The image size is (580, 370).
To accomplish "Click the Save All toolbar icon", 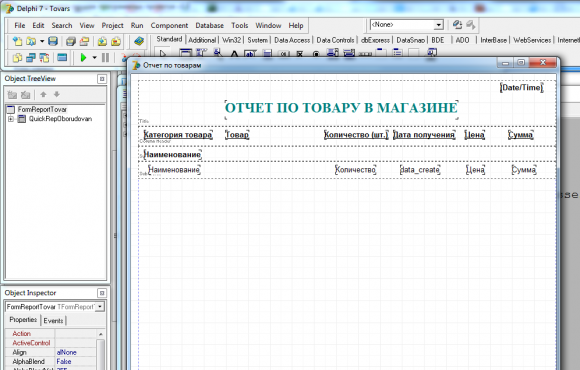I will point(71,41).
